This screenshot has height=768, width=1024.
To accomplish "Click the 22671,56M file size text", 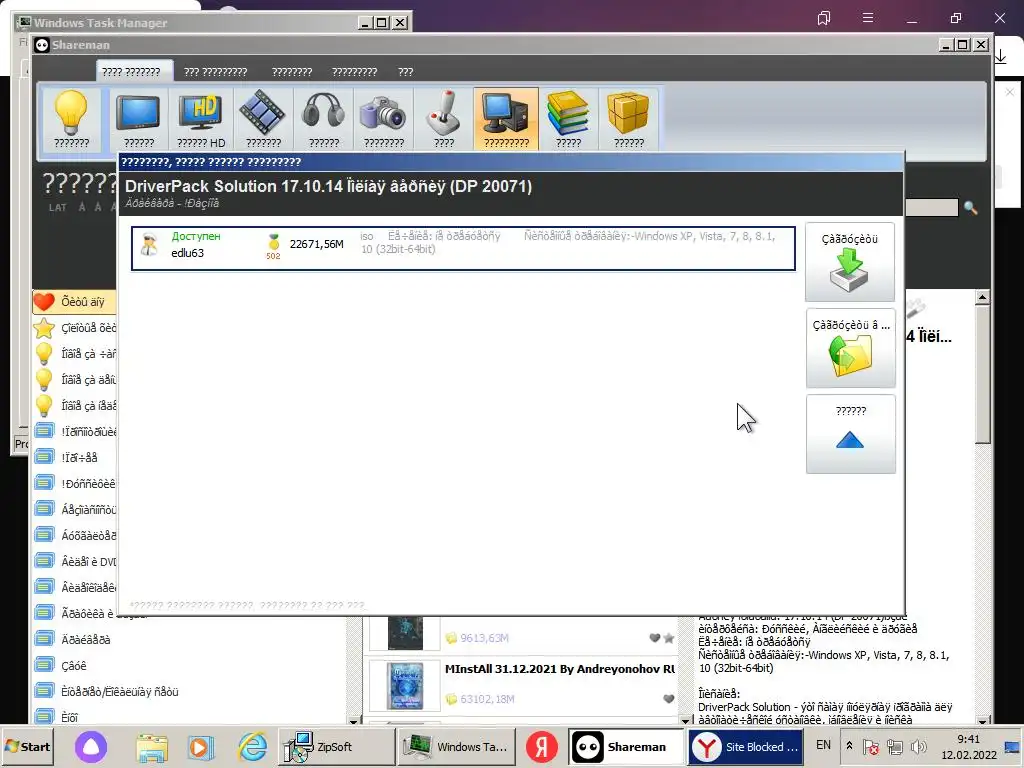I will tap(317, 244).
